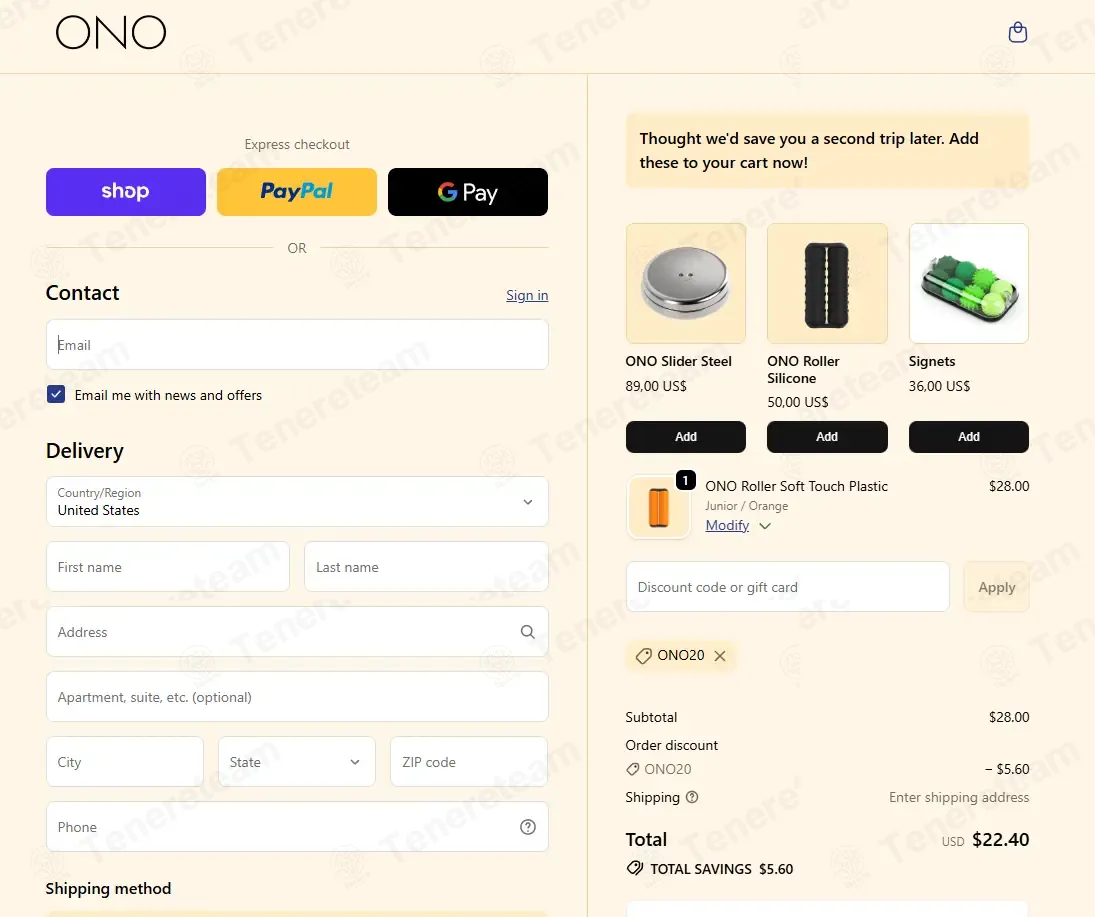Screen dimensions: 1095x917
Task: Click the ONO logo
Action: click(x=111, y=32)
